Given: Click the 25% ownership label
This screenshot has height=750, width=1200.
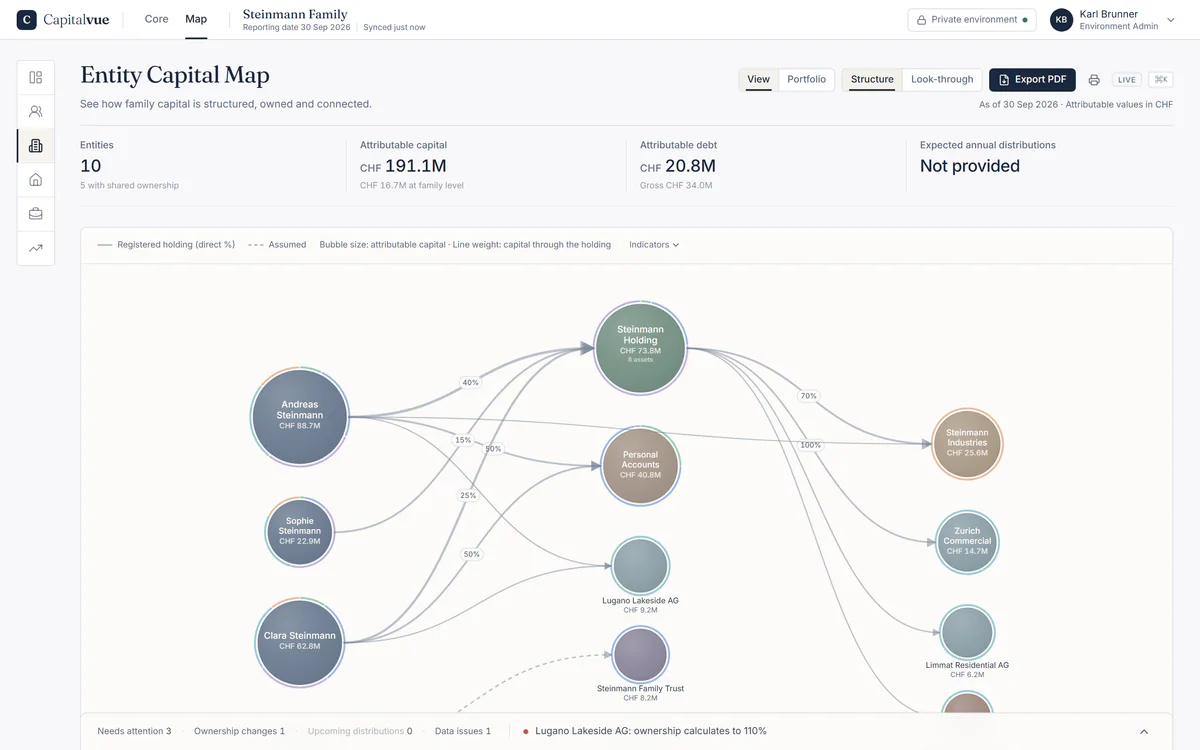Looking at the screenshot, I should [468, 495].
